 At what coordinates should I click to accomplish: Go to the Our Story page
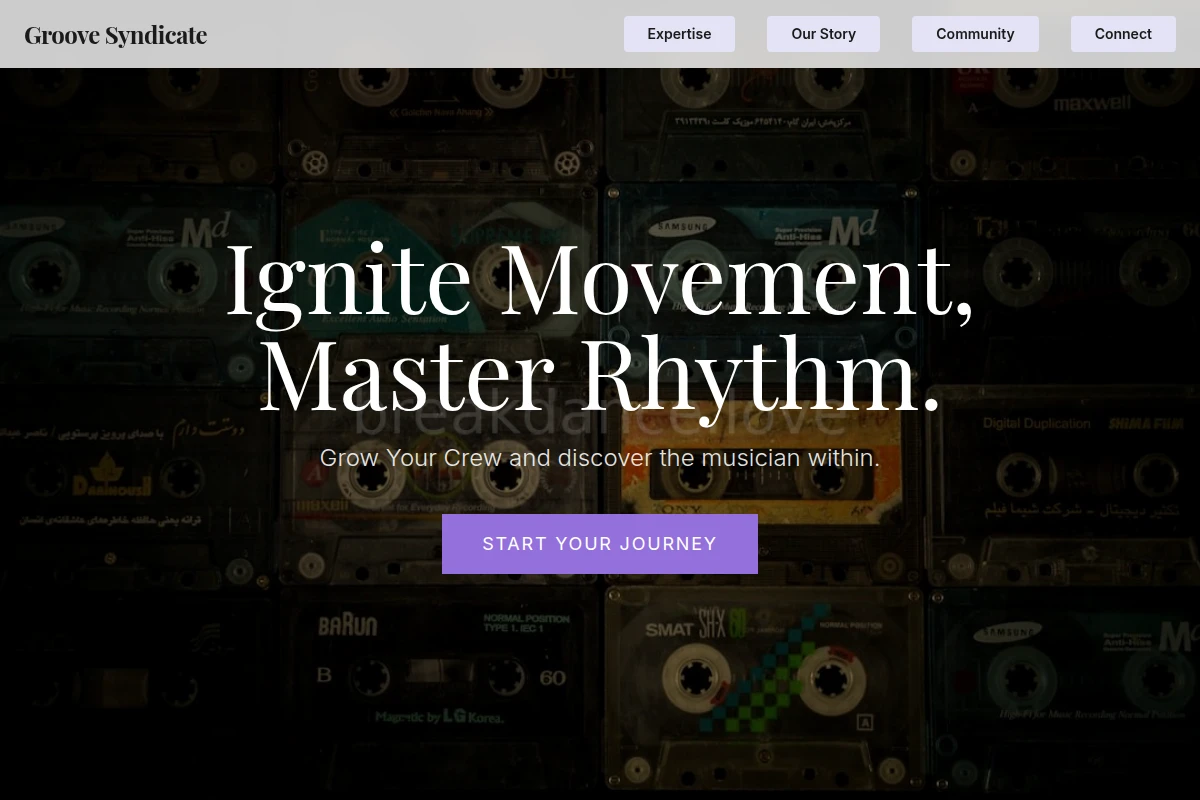pos(823,34)
